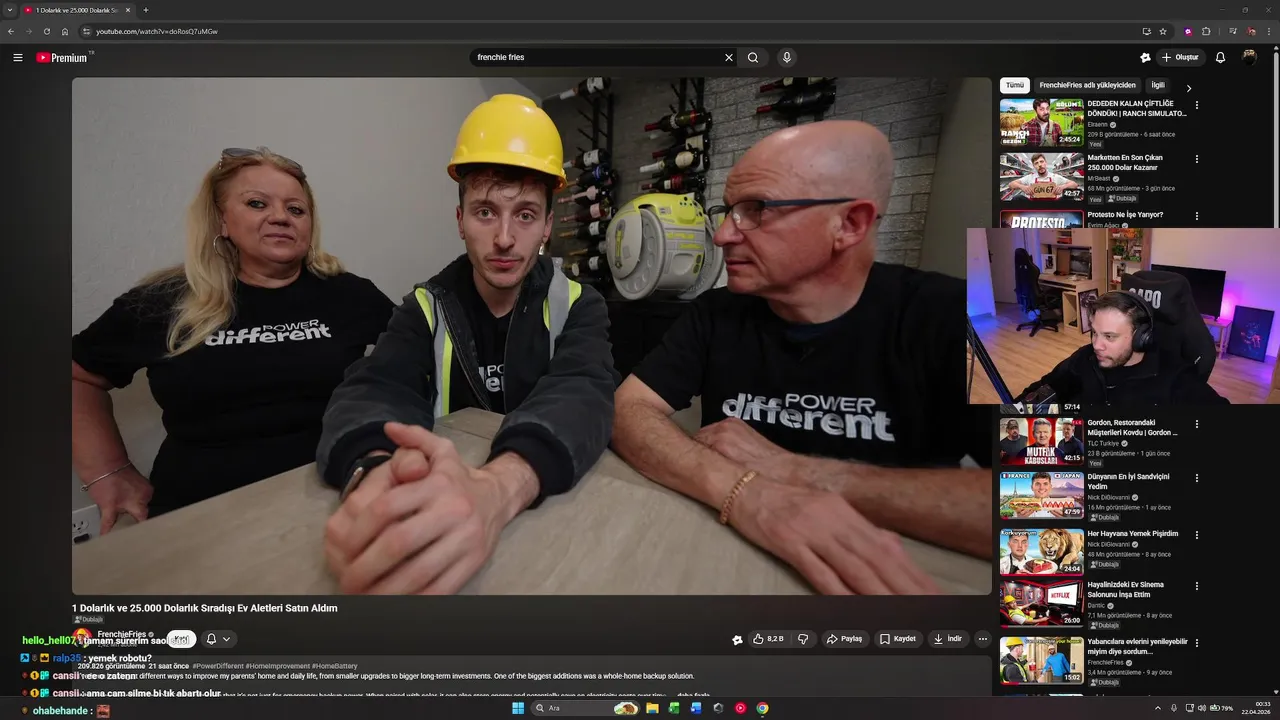Open Her Hayvana Yemek Pişirdim title
This screenshot has height=720, width=1280.
point(1133,534)
